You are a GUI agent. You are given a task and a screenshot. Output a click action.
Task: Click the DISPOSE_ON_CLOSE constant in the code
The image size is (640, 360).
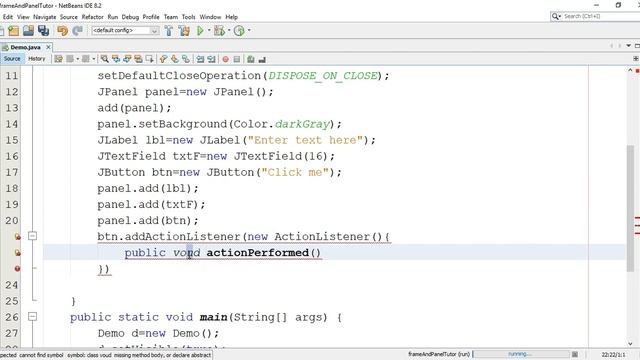(323, 76)
